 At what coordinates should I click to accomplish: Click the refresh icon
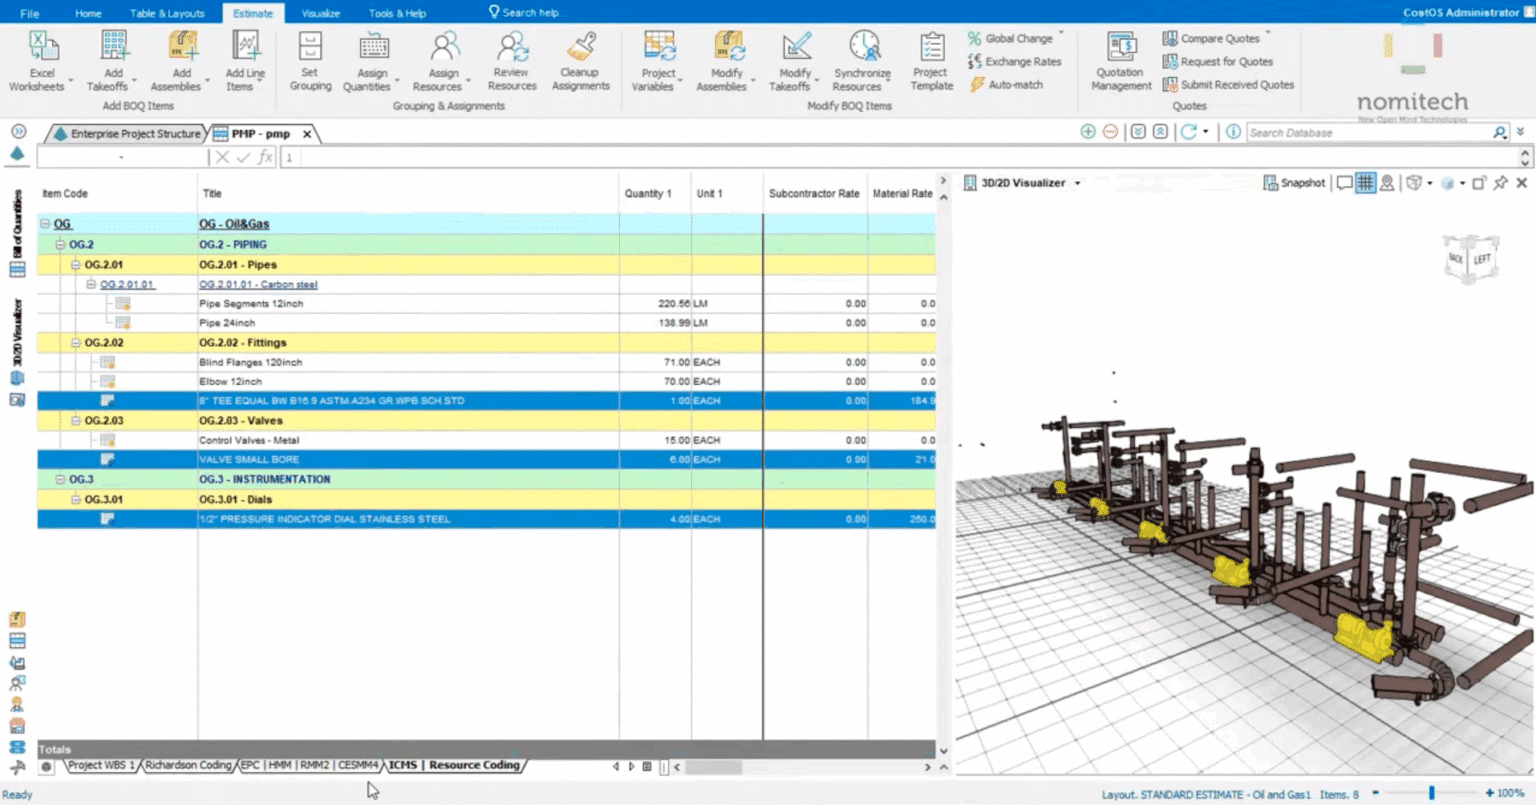click(1188, 132)
